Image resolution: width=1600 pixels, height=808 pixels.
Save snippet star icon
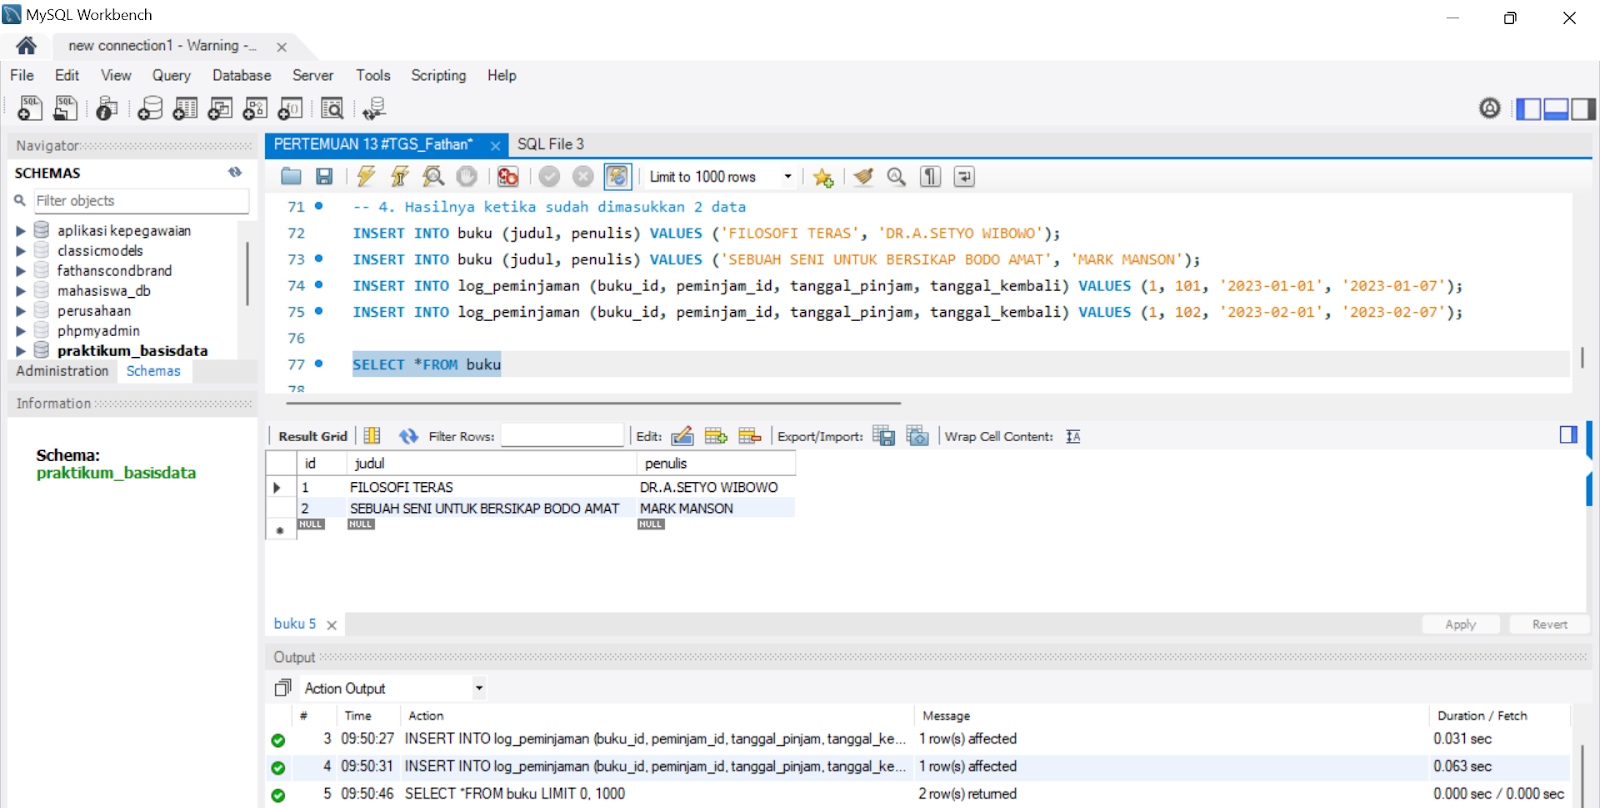823,177
